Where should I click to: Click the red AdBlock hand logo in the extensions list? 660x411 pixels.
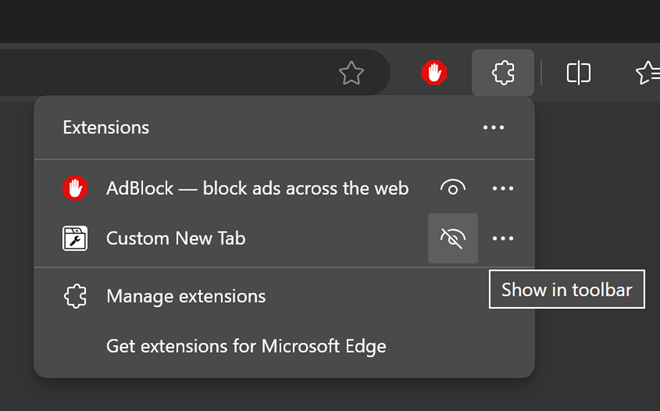75,188
